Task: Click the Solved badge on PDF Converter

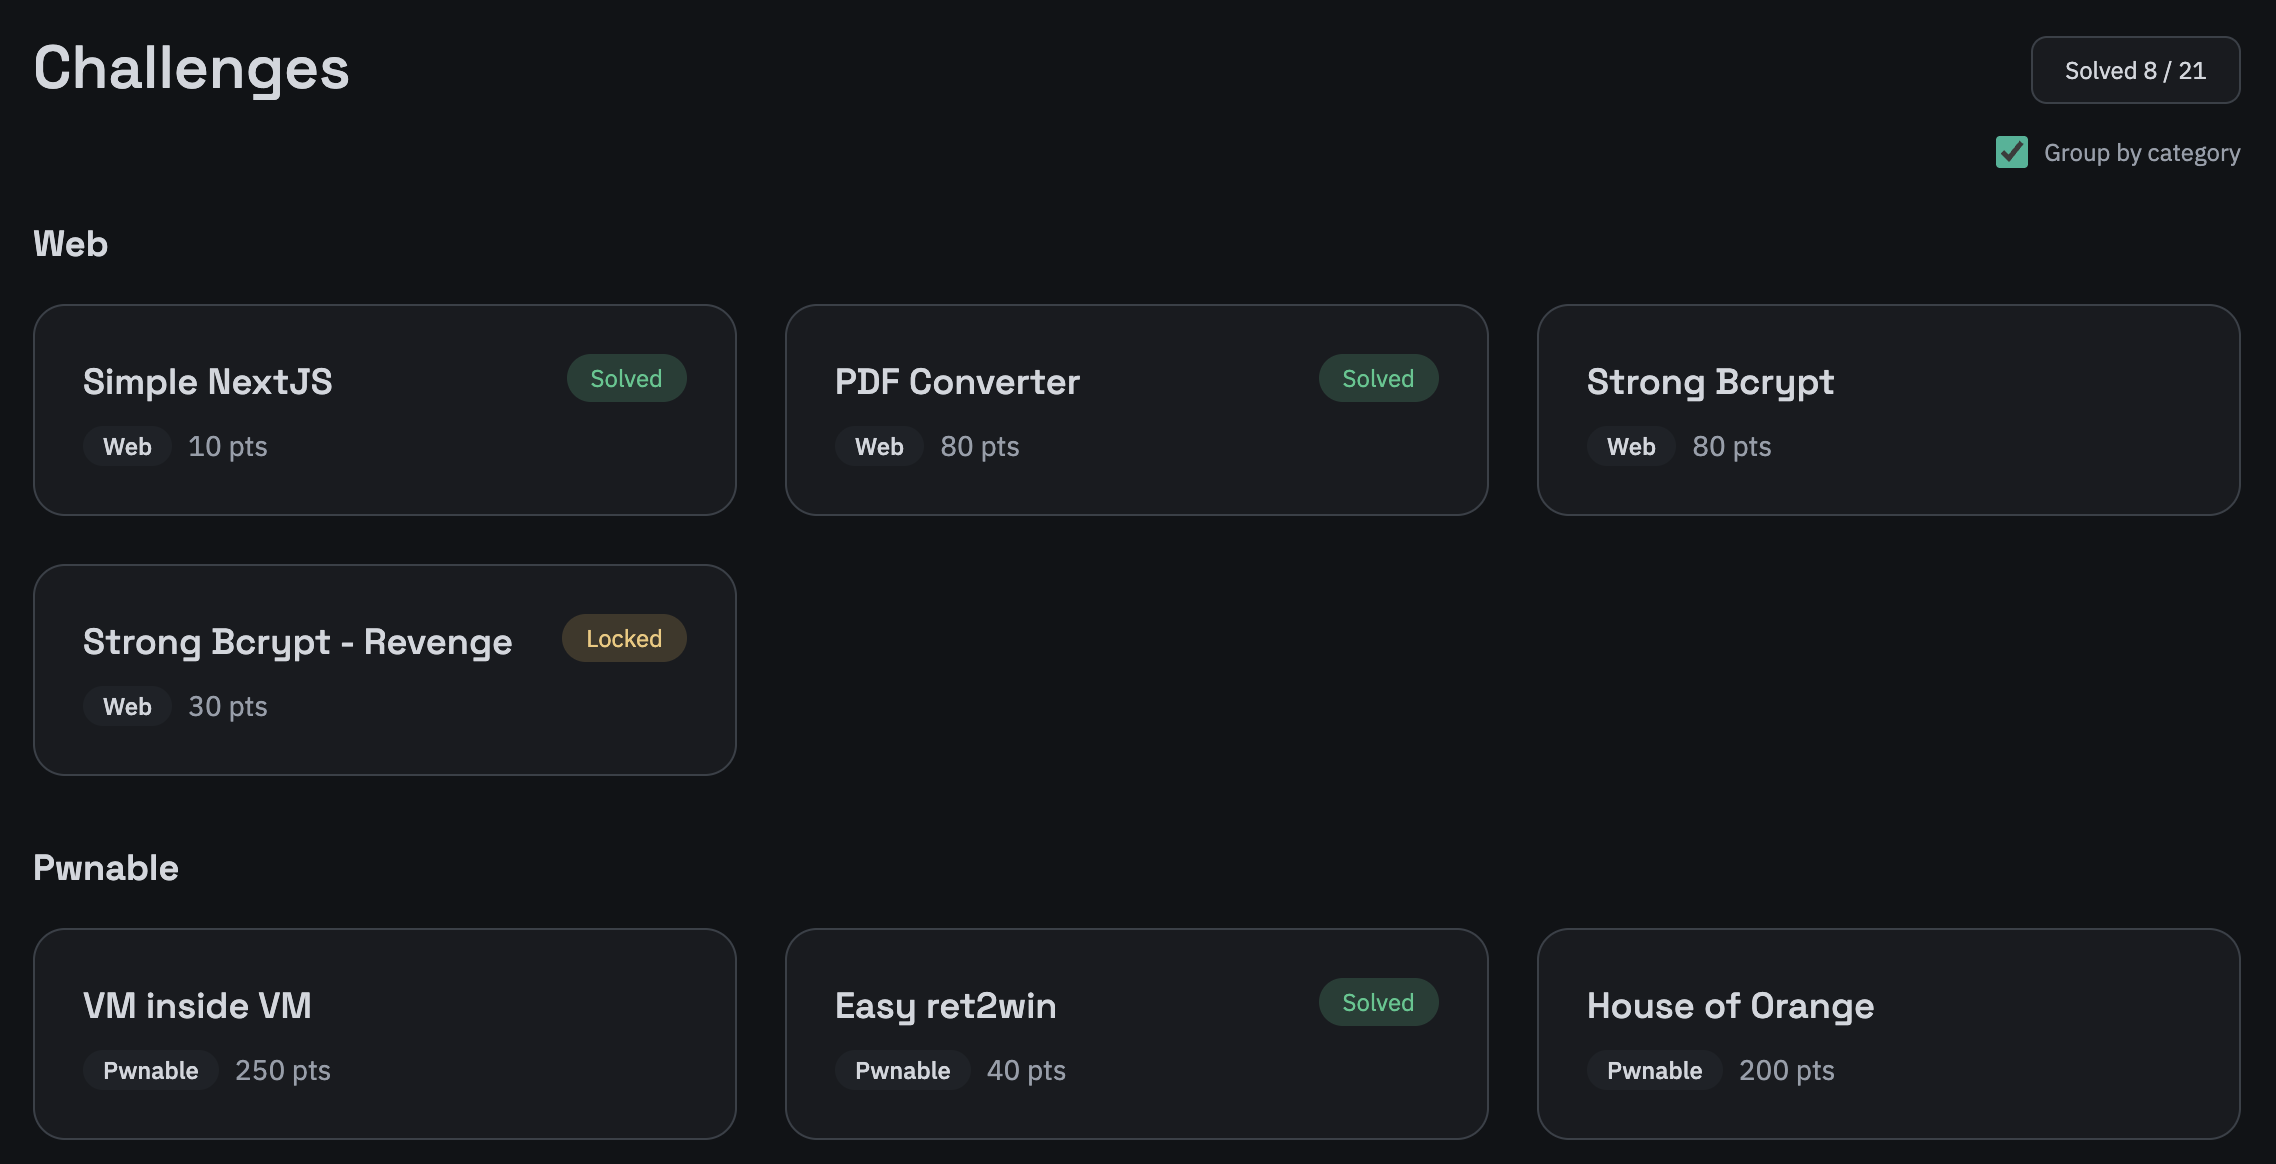Action: click(x=1378, y=379)
